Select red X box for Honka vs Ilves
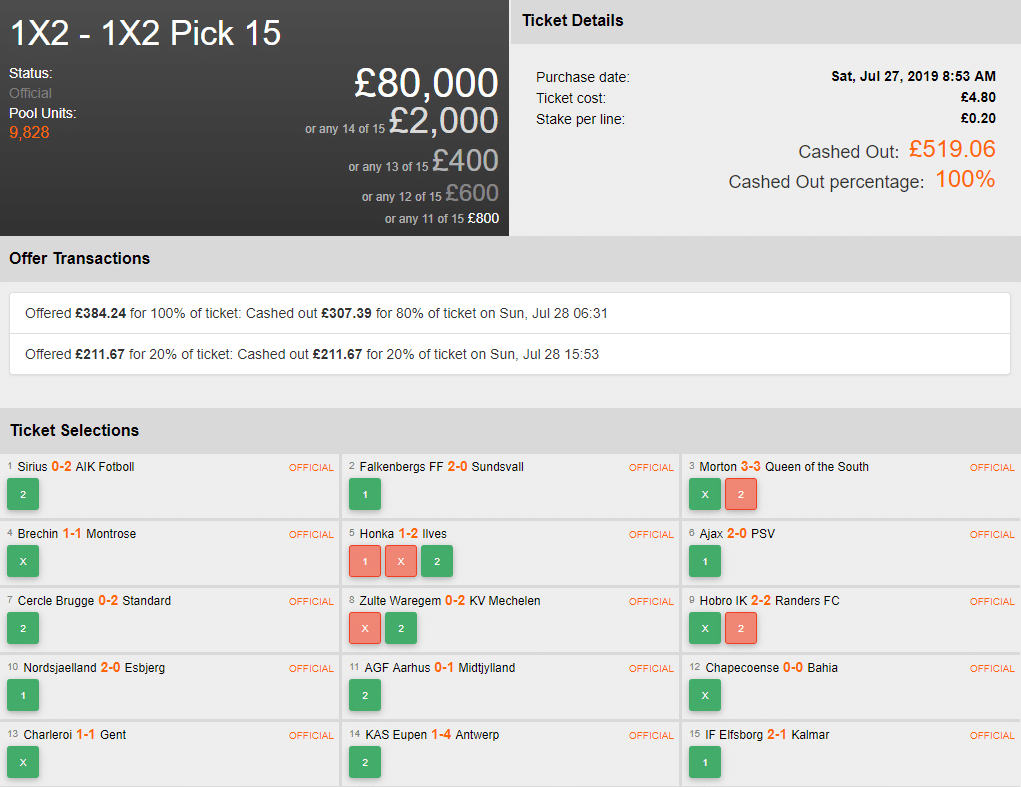The width and height of the screenshot is (1021, 787). (401, 561)
